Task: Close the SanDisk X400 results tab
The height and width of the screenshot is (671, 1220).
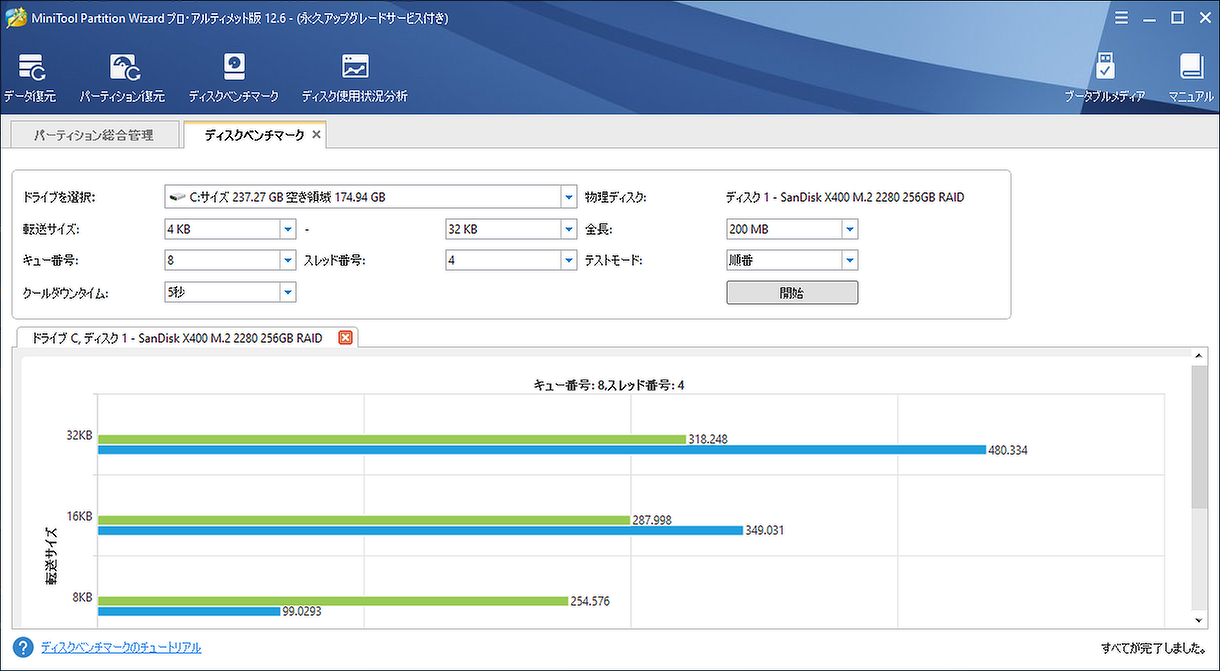Action: click(x=345, y=337)
